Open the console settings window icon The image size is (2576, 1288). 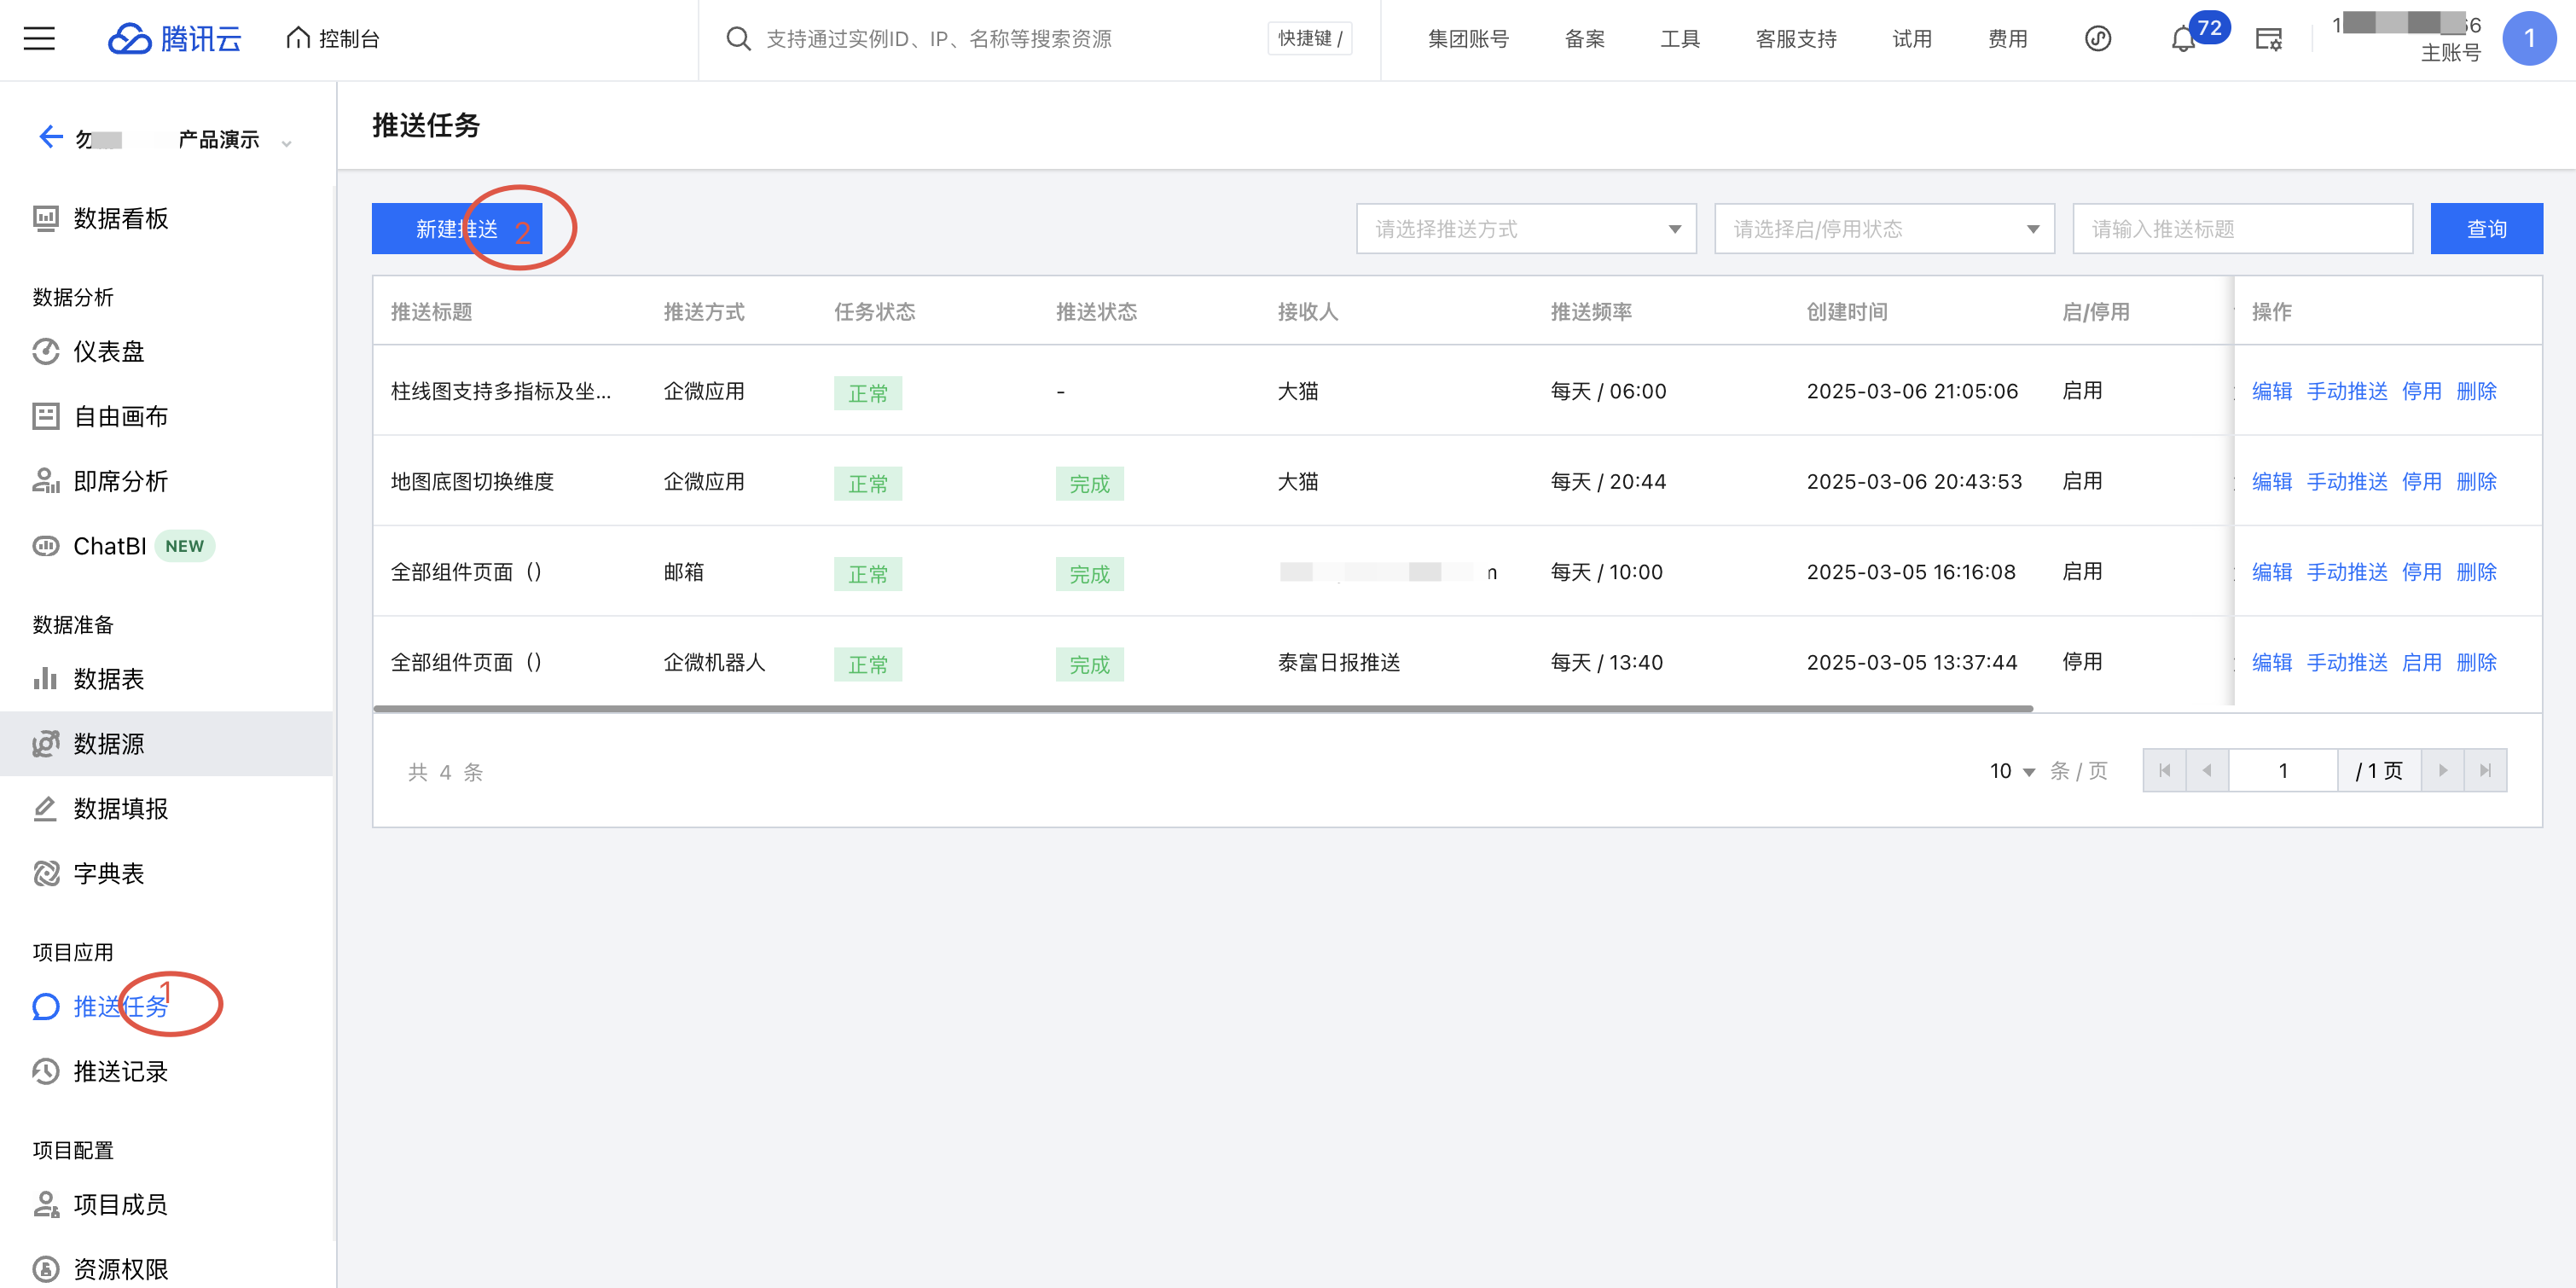pyautogui.click(x=2268, y=40)
